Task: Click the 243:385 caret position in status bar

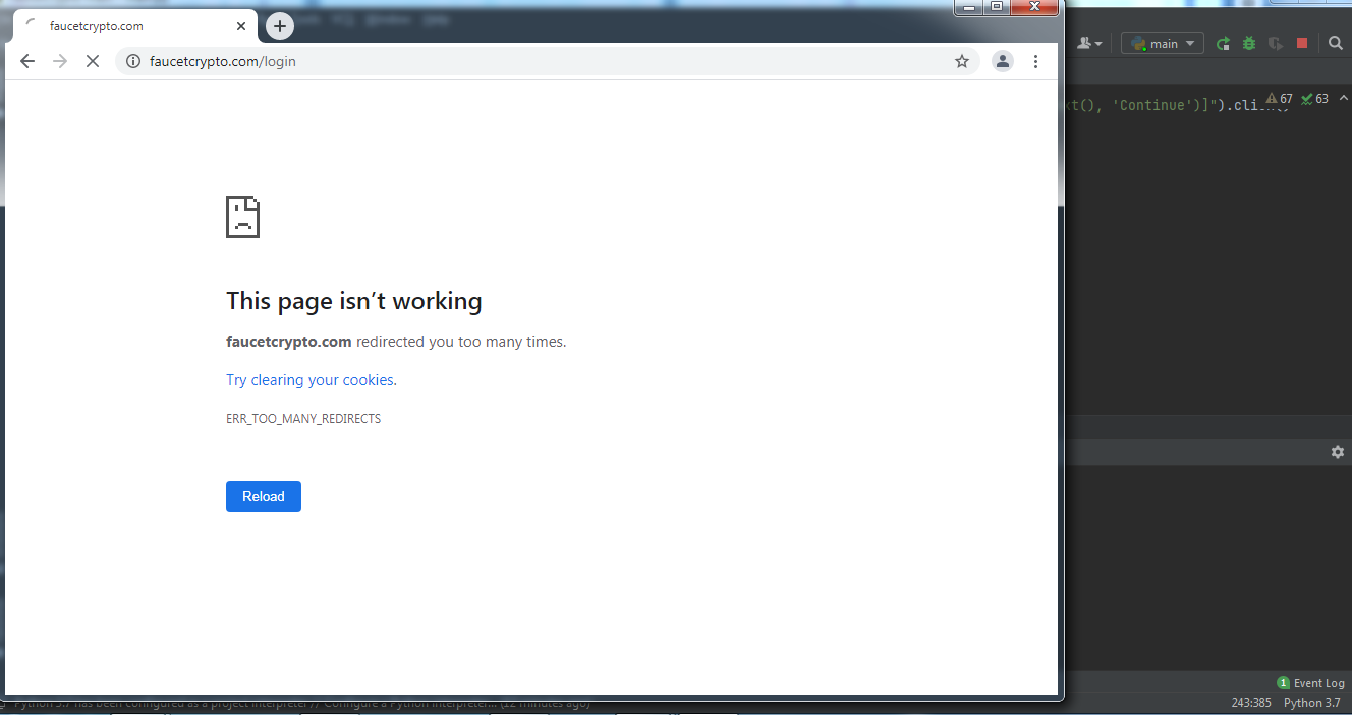Action: pos(1251,703)
